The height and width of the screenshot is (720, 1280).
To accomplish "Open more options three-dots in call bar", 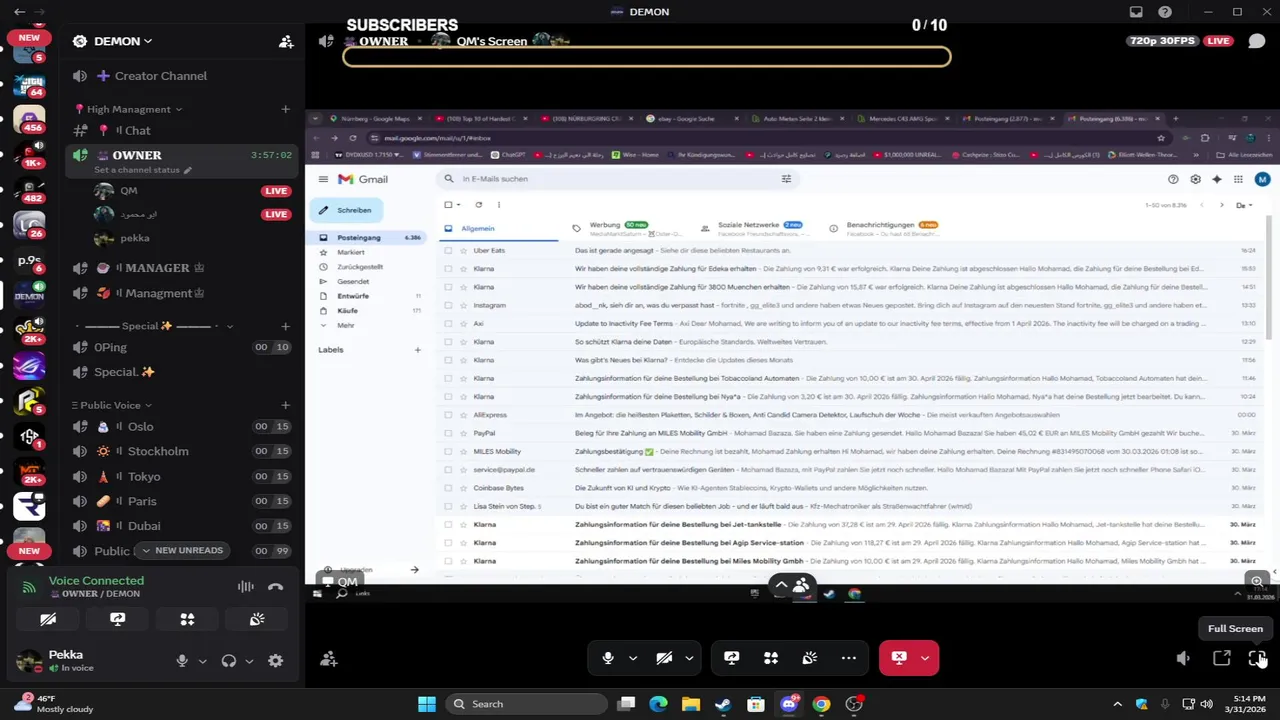I will coord(849,658).
